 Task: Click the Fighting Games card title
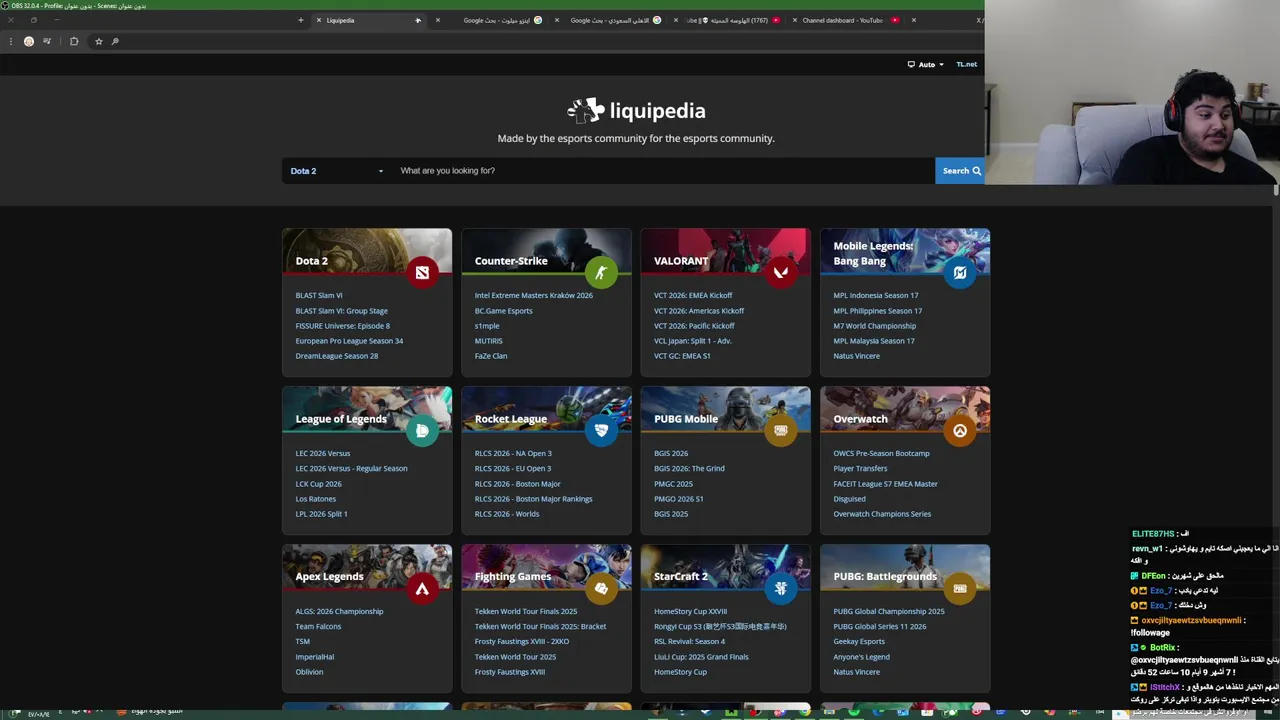[x=512, y=576]
